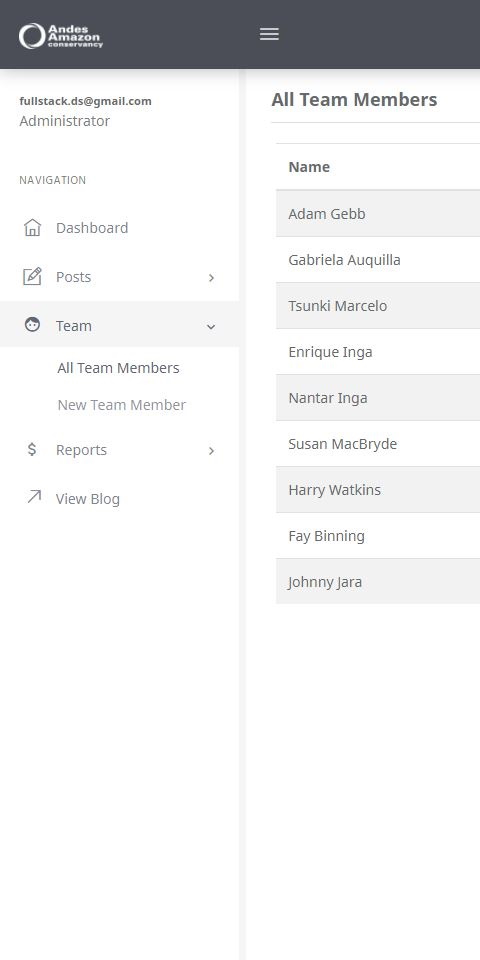Click the Reports dollar sign icon
This screenshot has width=480, height=960.
[32, 449]
